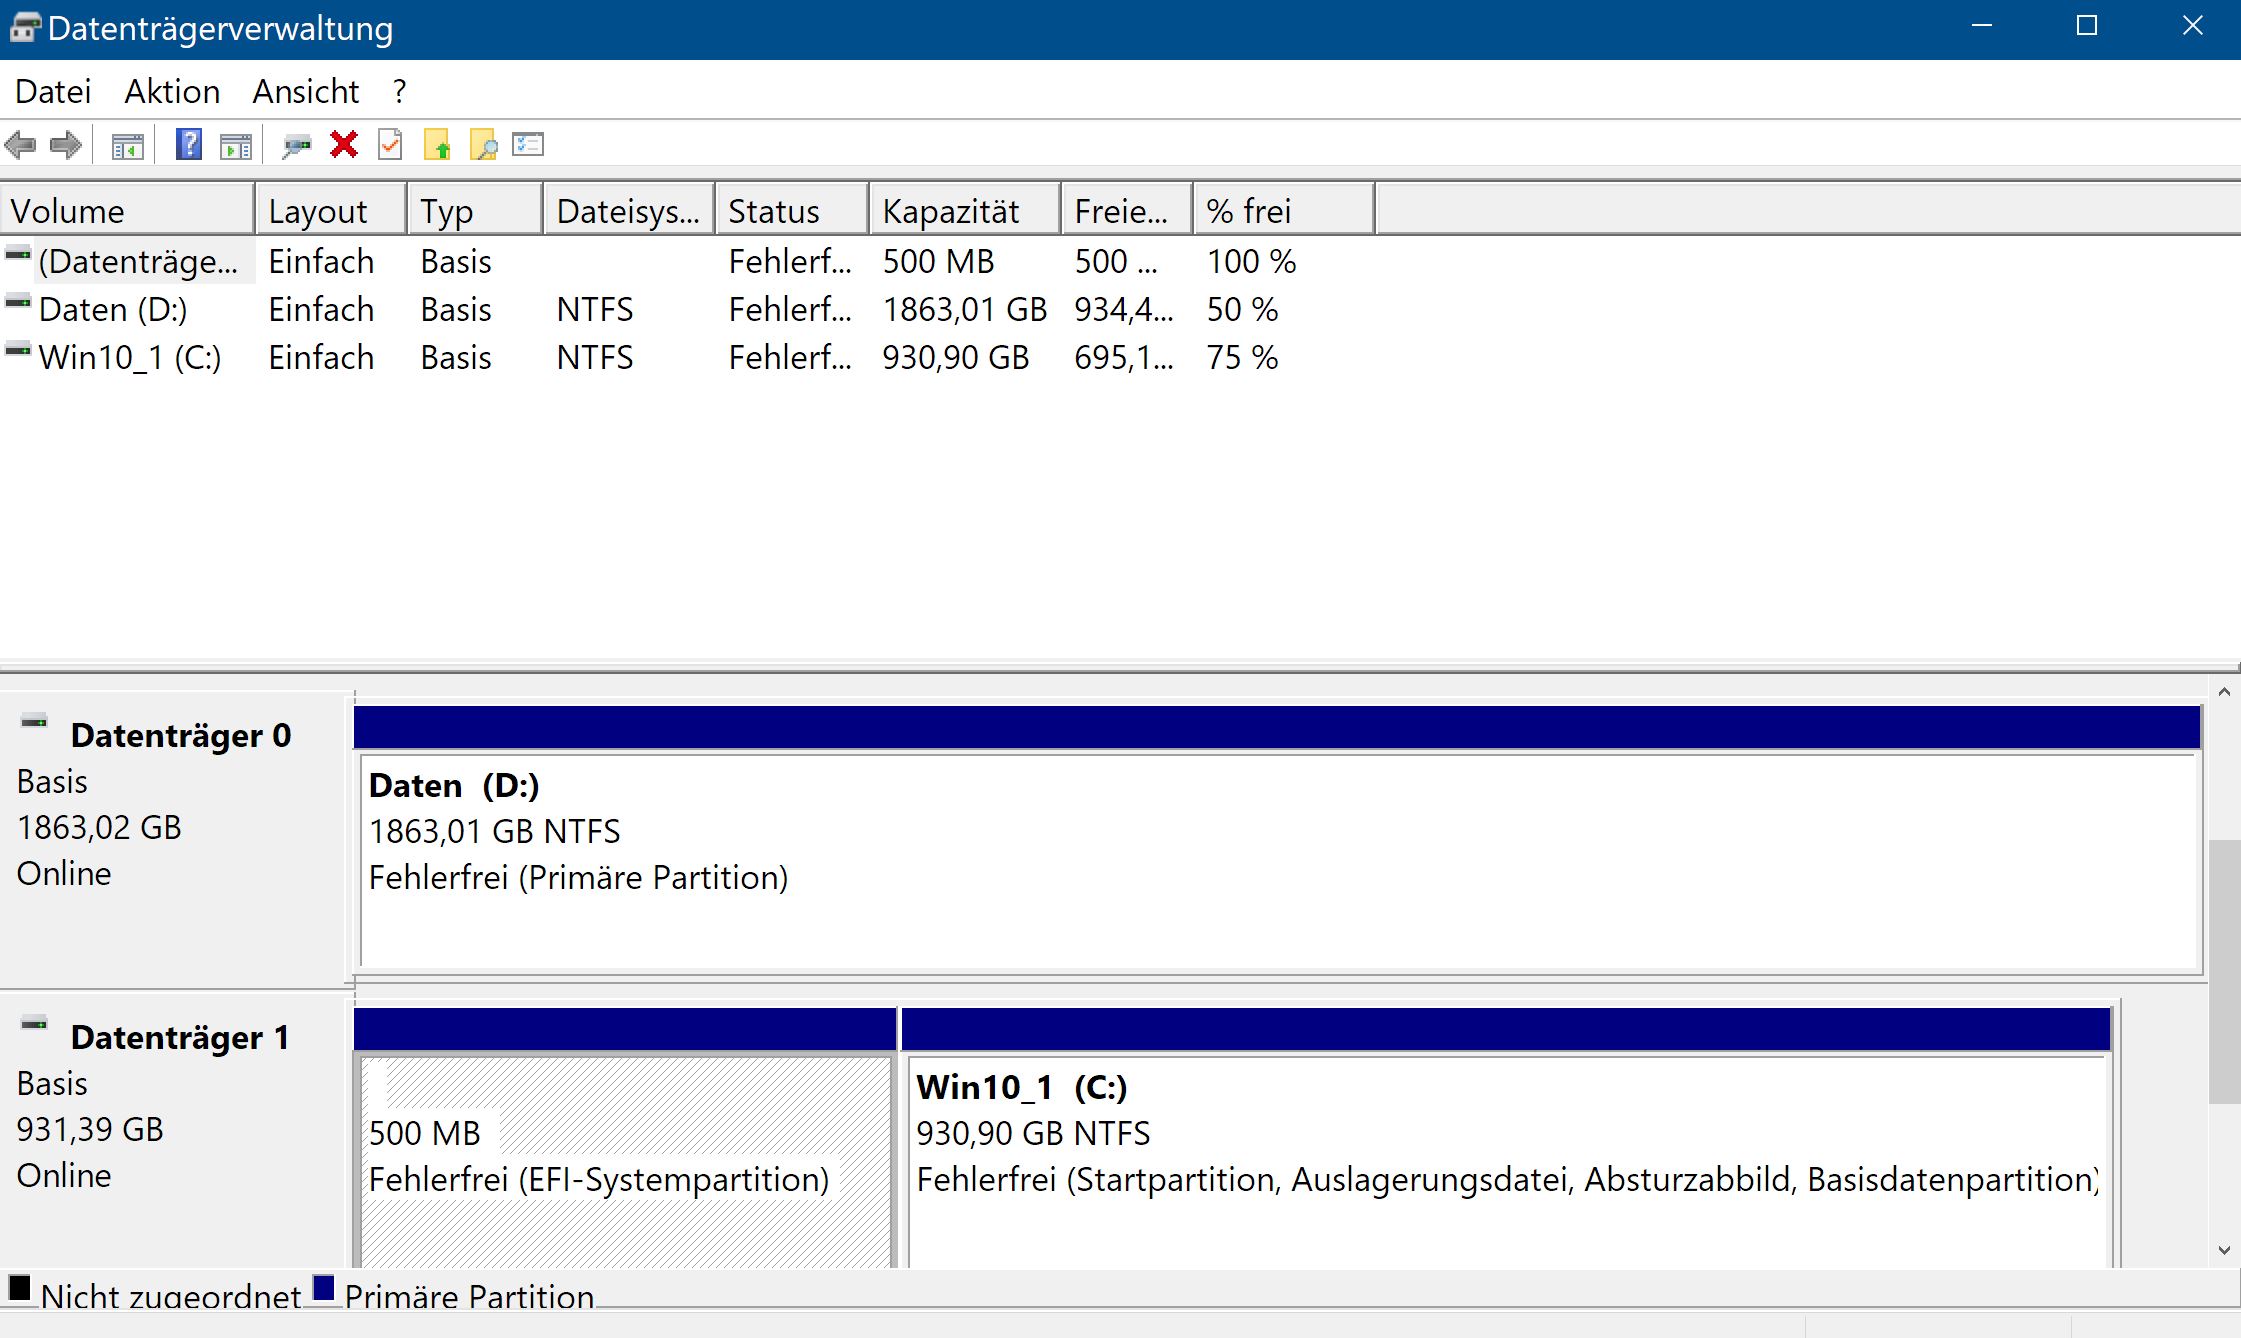
Task: Toggle the action pane icon
Action: (x=235, y=145)
